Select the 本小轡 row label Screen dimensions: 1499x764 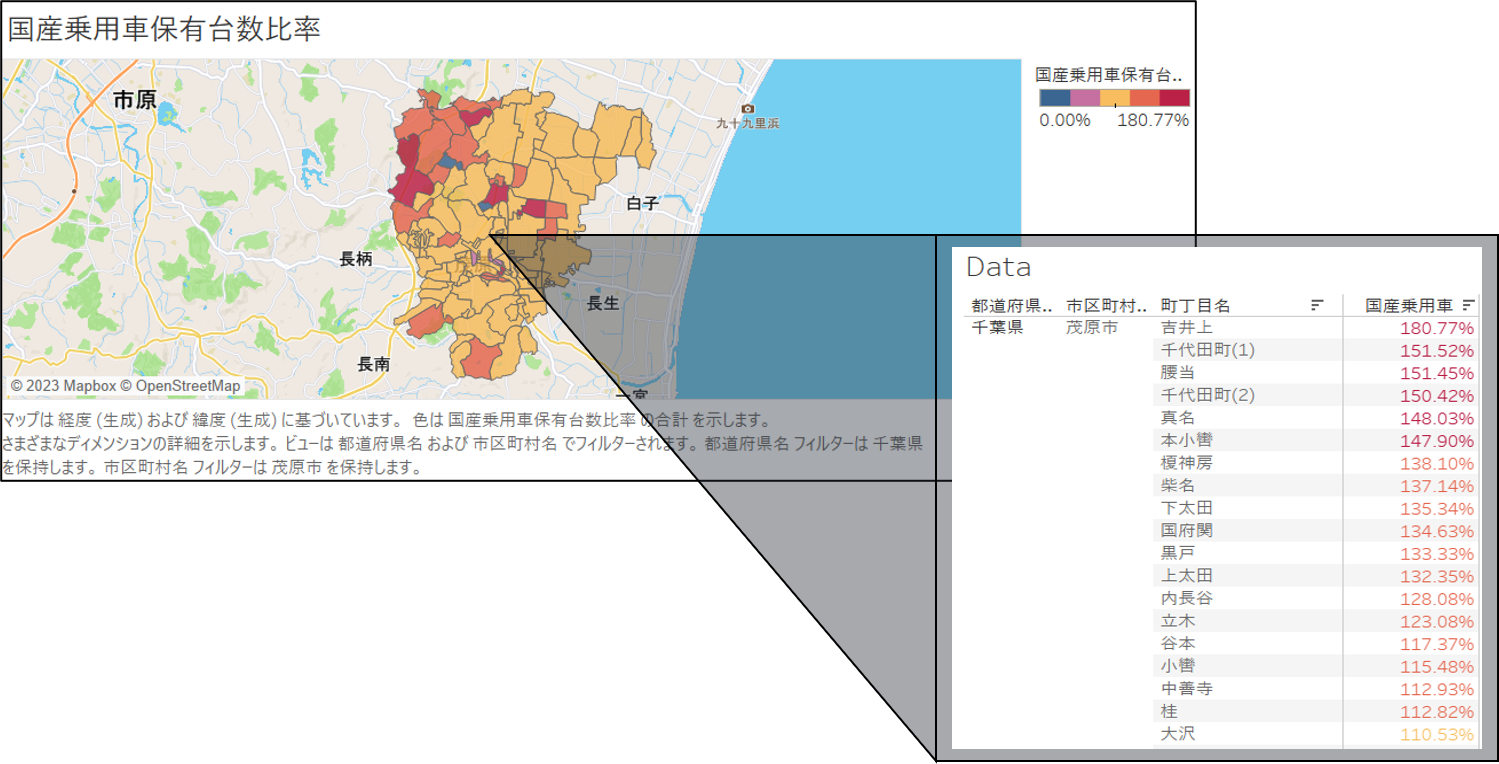click(x=1186, y=440)
